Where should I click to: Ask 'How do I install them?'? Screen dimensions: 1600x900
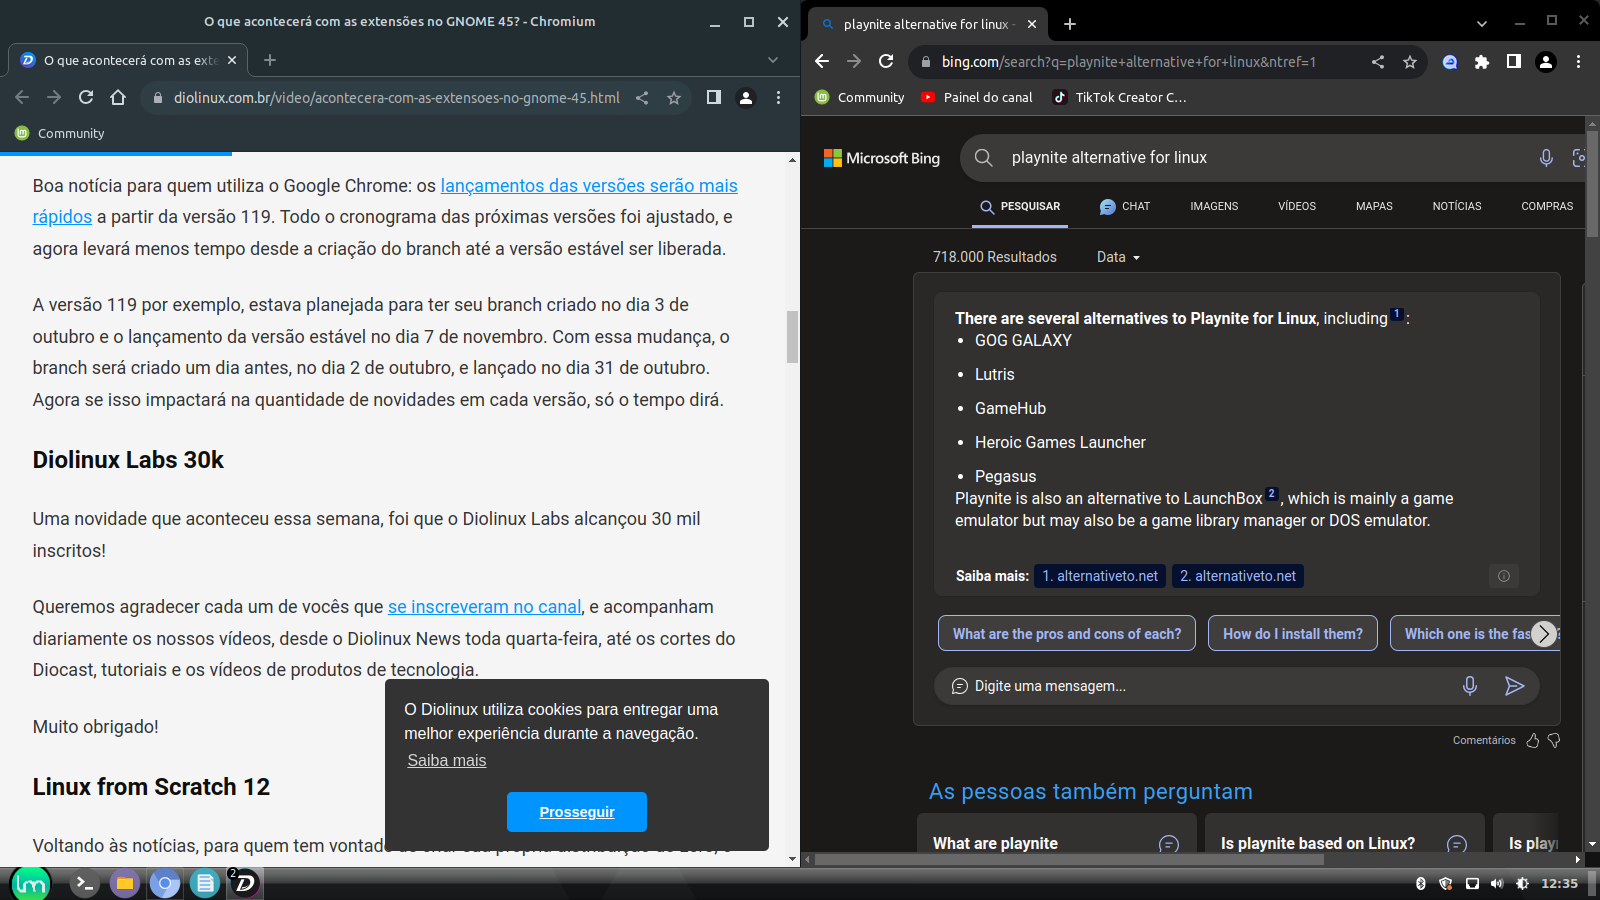tap(1293, 634)
